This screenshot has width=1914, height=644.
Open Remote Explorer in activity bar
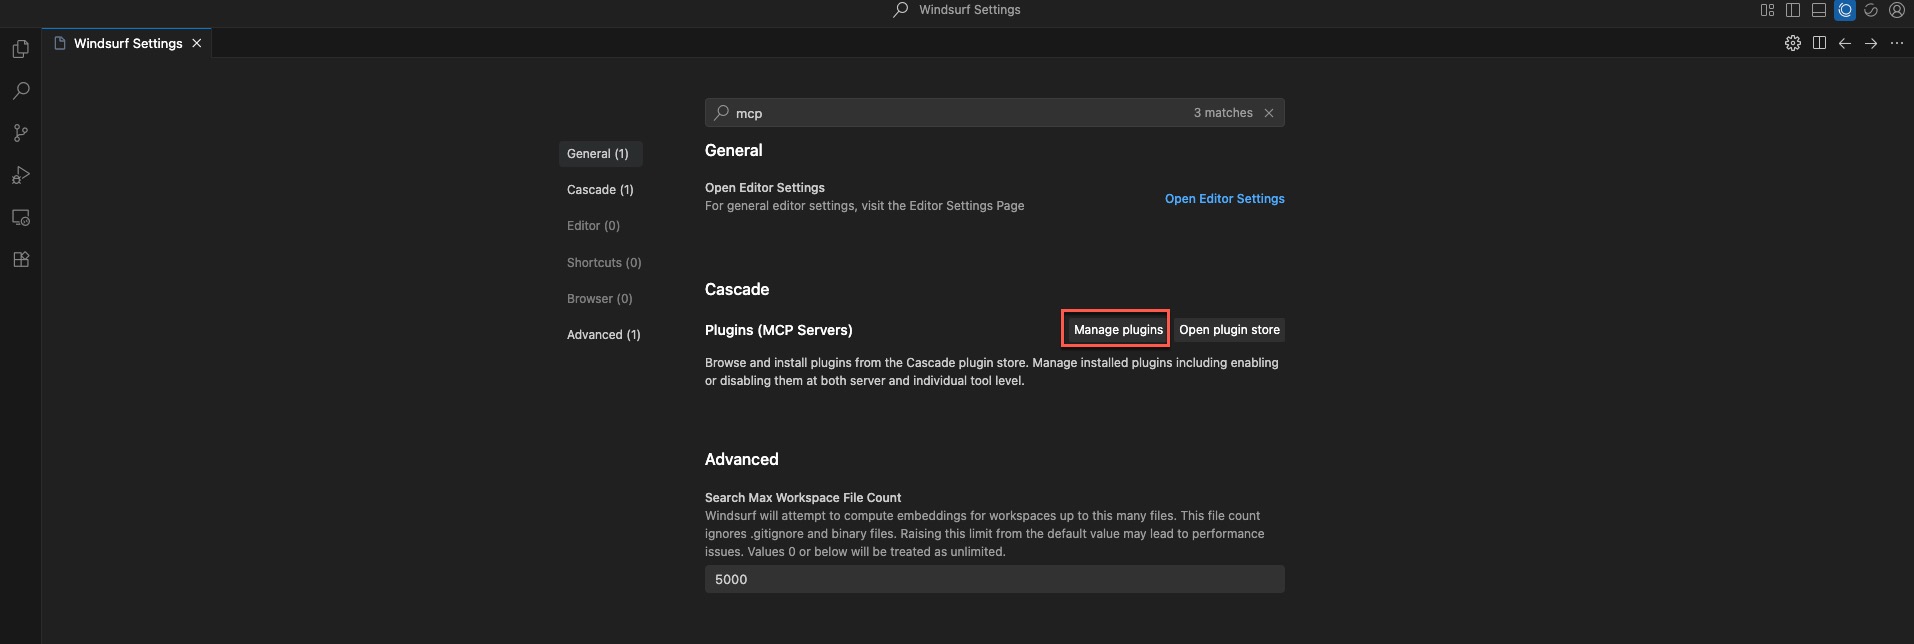coord(20,218)
